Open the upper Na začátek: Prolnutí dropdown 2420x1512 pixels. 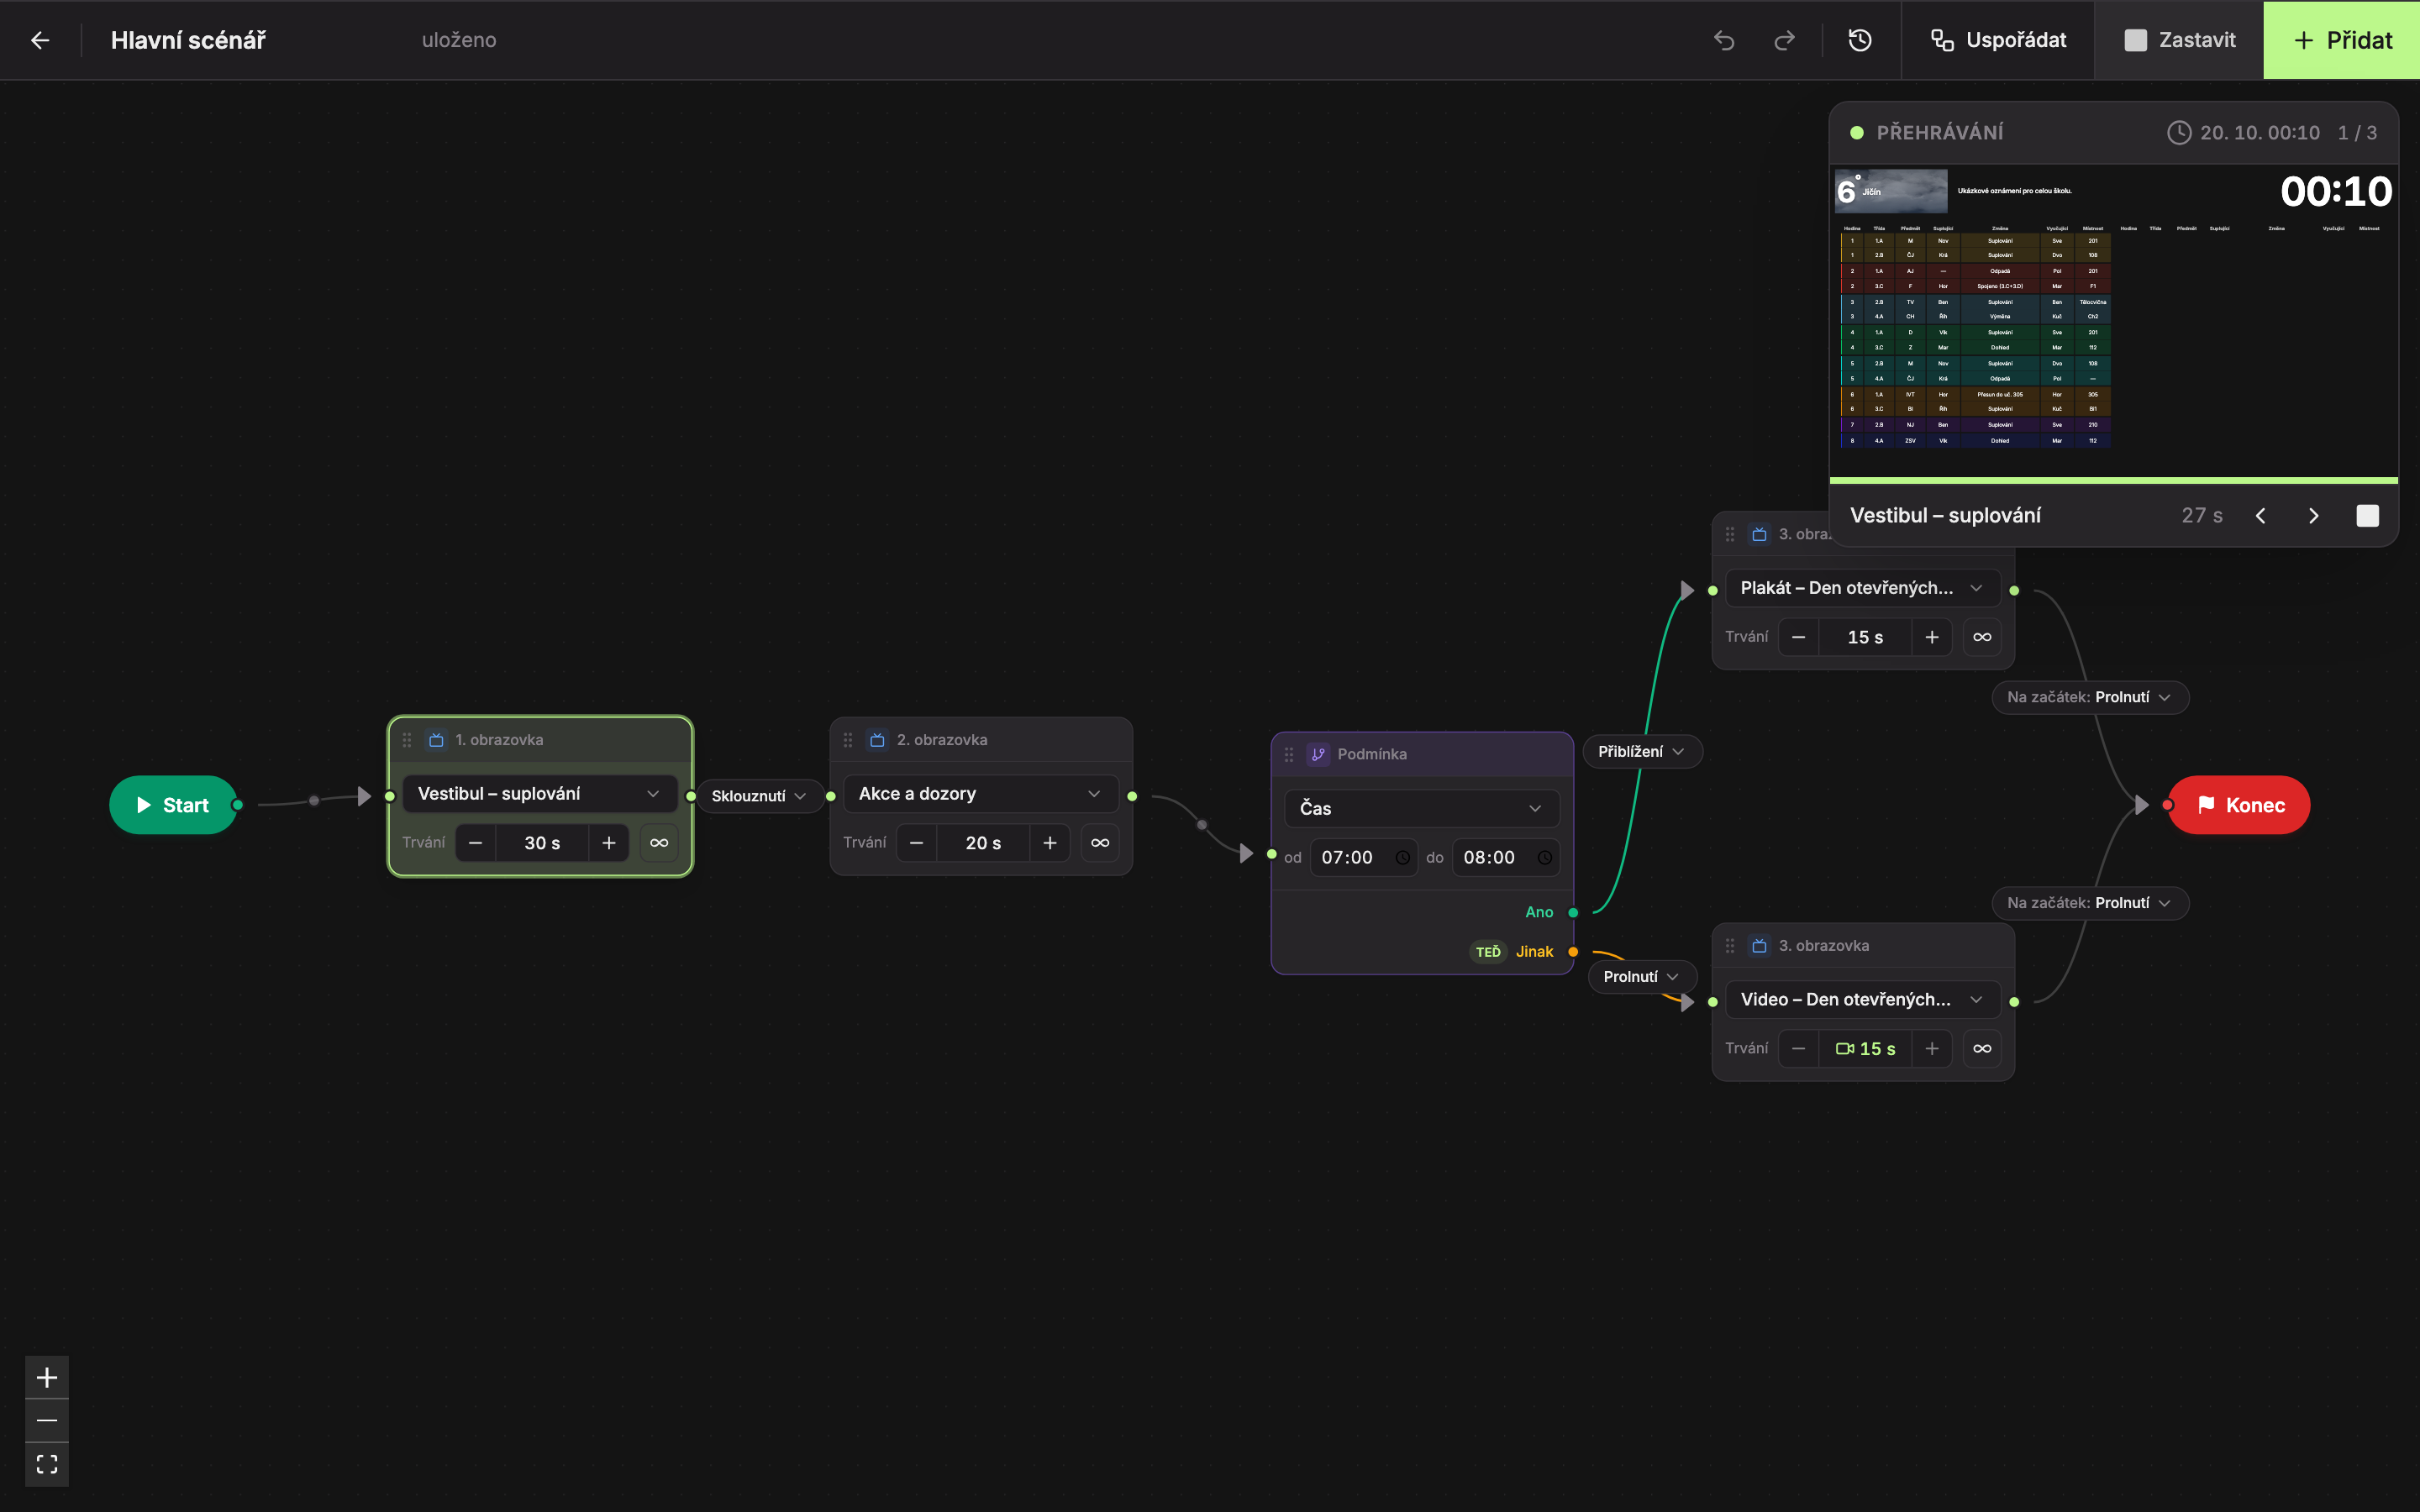(x=2090, y=697)
